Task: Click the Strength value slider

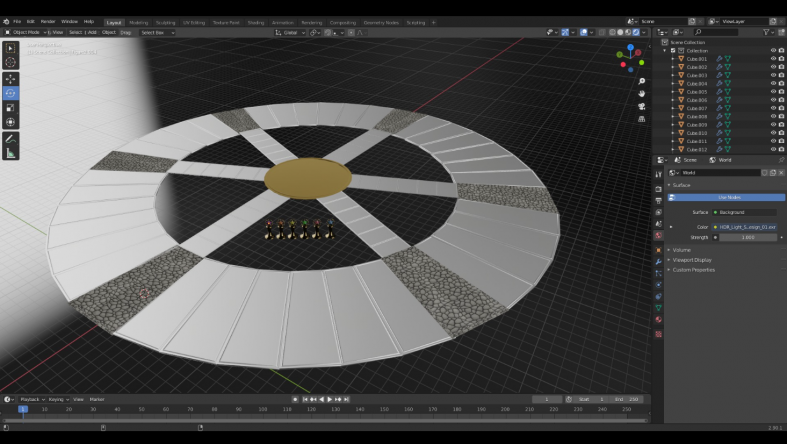Action: tap(746, 237)
